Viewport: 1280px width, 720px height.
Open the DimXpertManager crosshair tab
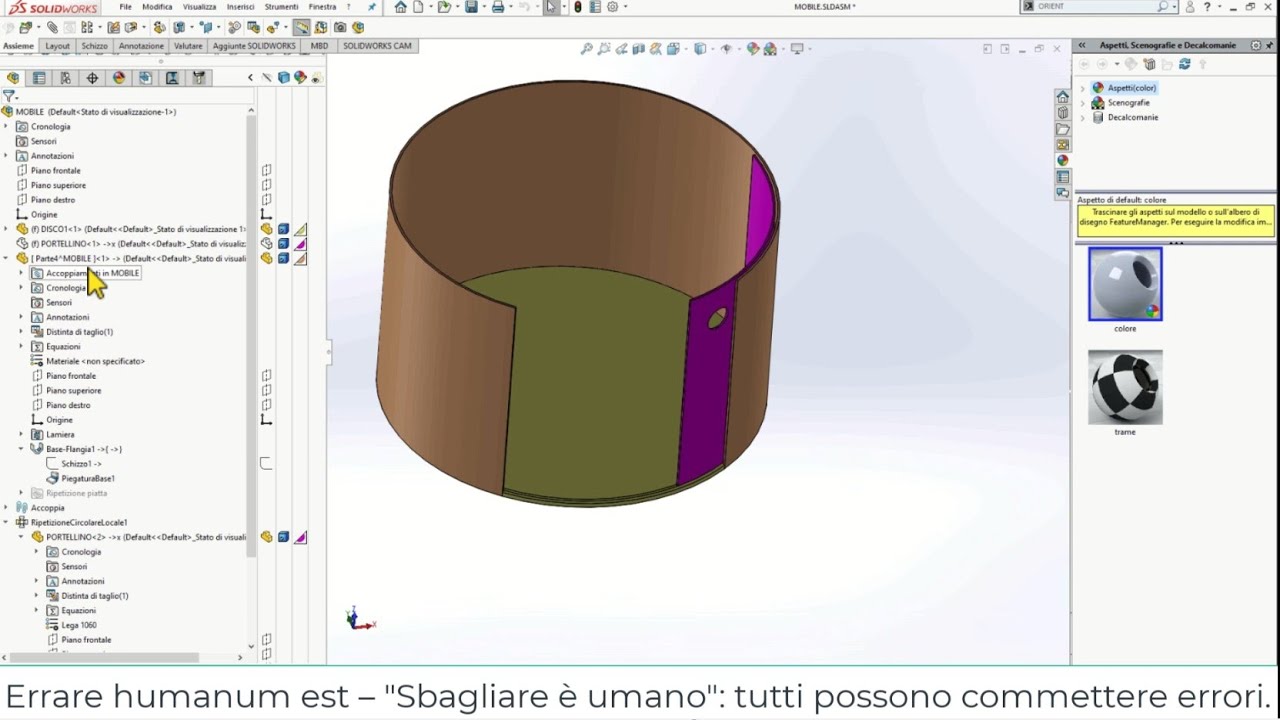pos(92,78)
